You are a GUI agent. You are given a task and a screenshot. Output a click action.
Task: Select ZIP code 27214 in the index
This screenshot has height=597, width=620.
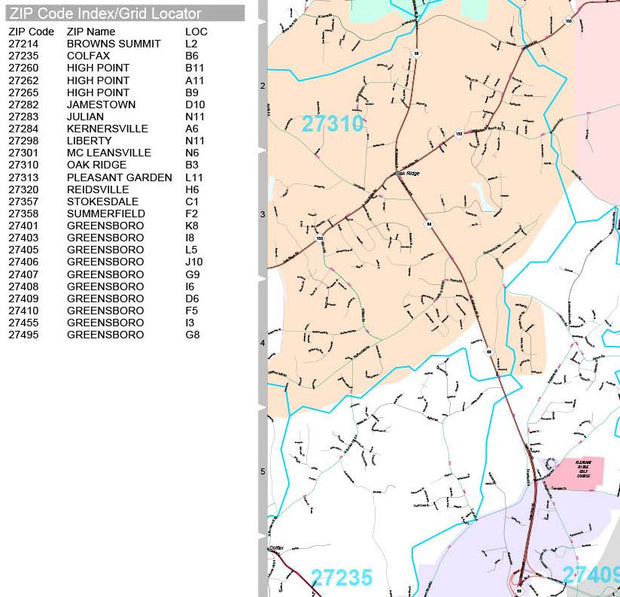coord(23,44)
